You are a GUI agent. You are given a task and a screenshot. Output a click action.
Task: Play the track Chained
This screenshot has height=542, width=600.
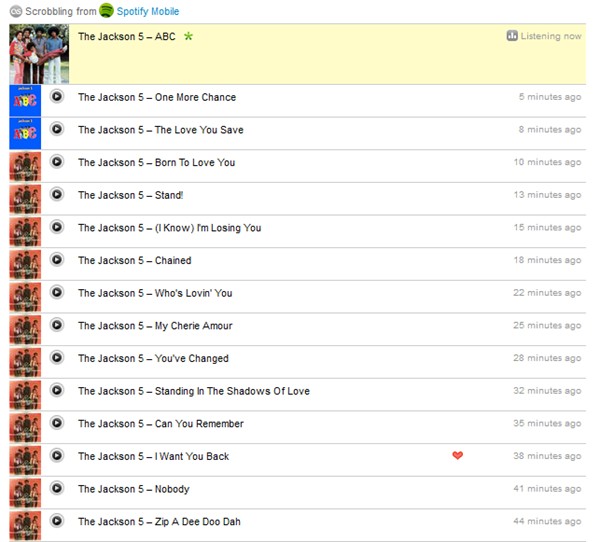pyautogui.click(x=57, y=260)
